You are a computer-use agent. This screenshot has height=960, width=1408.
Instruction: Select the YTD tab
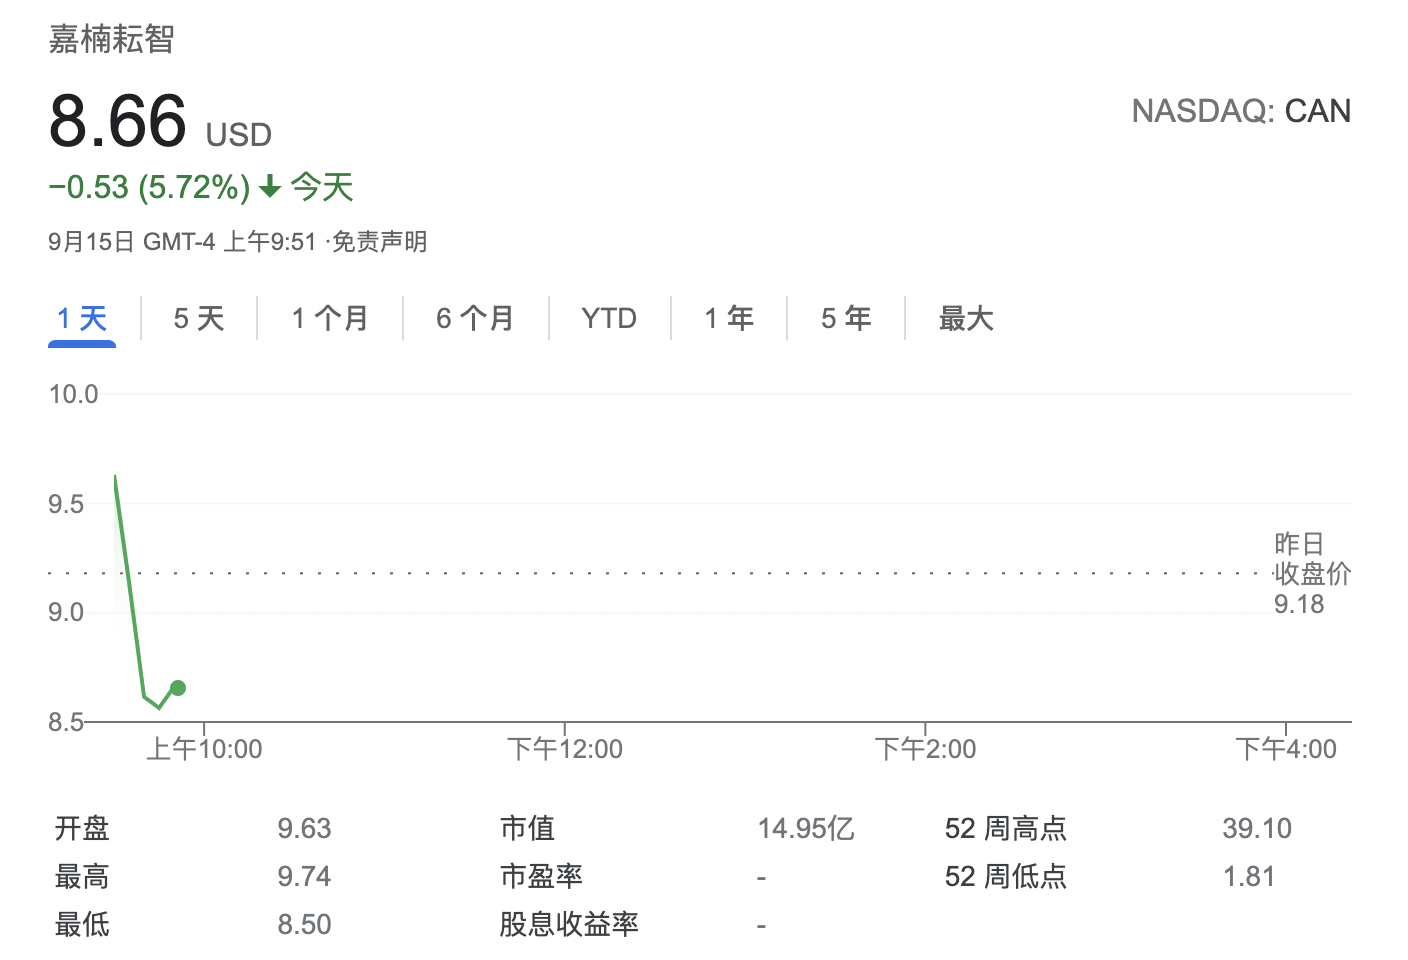pos(609,319)
